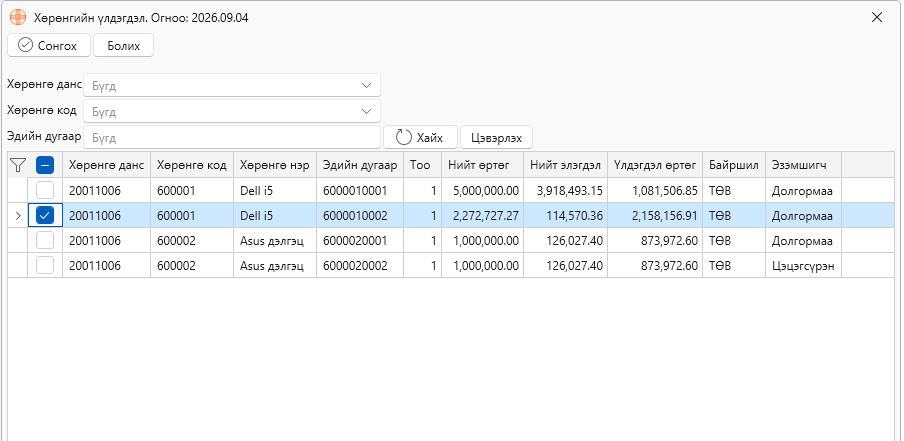The height and width of the screenshot is (441, 904).
Task: Click the Хөрөнгө данс field label
Action: click(44, 84)
